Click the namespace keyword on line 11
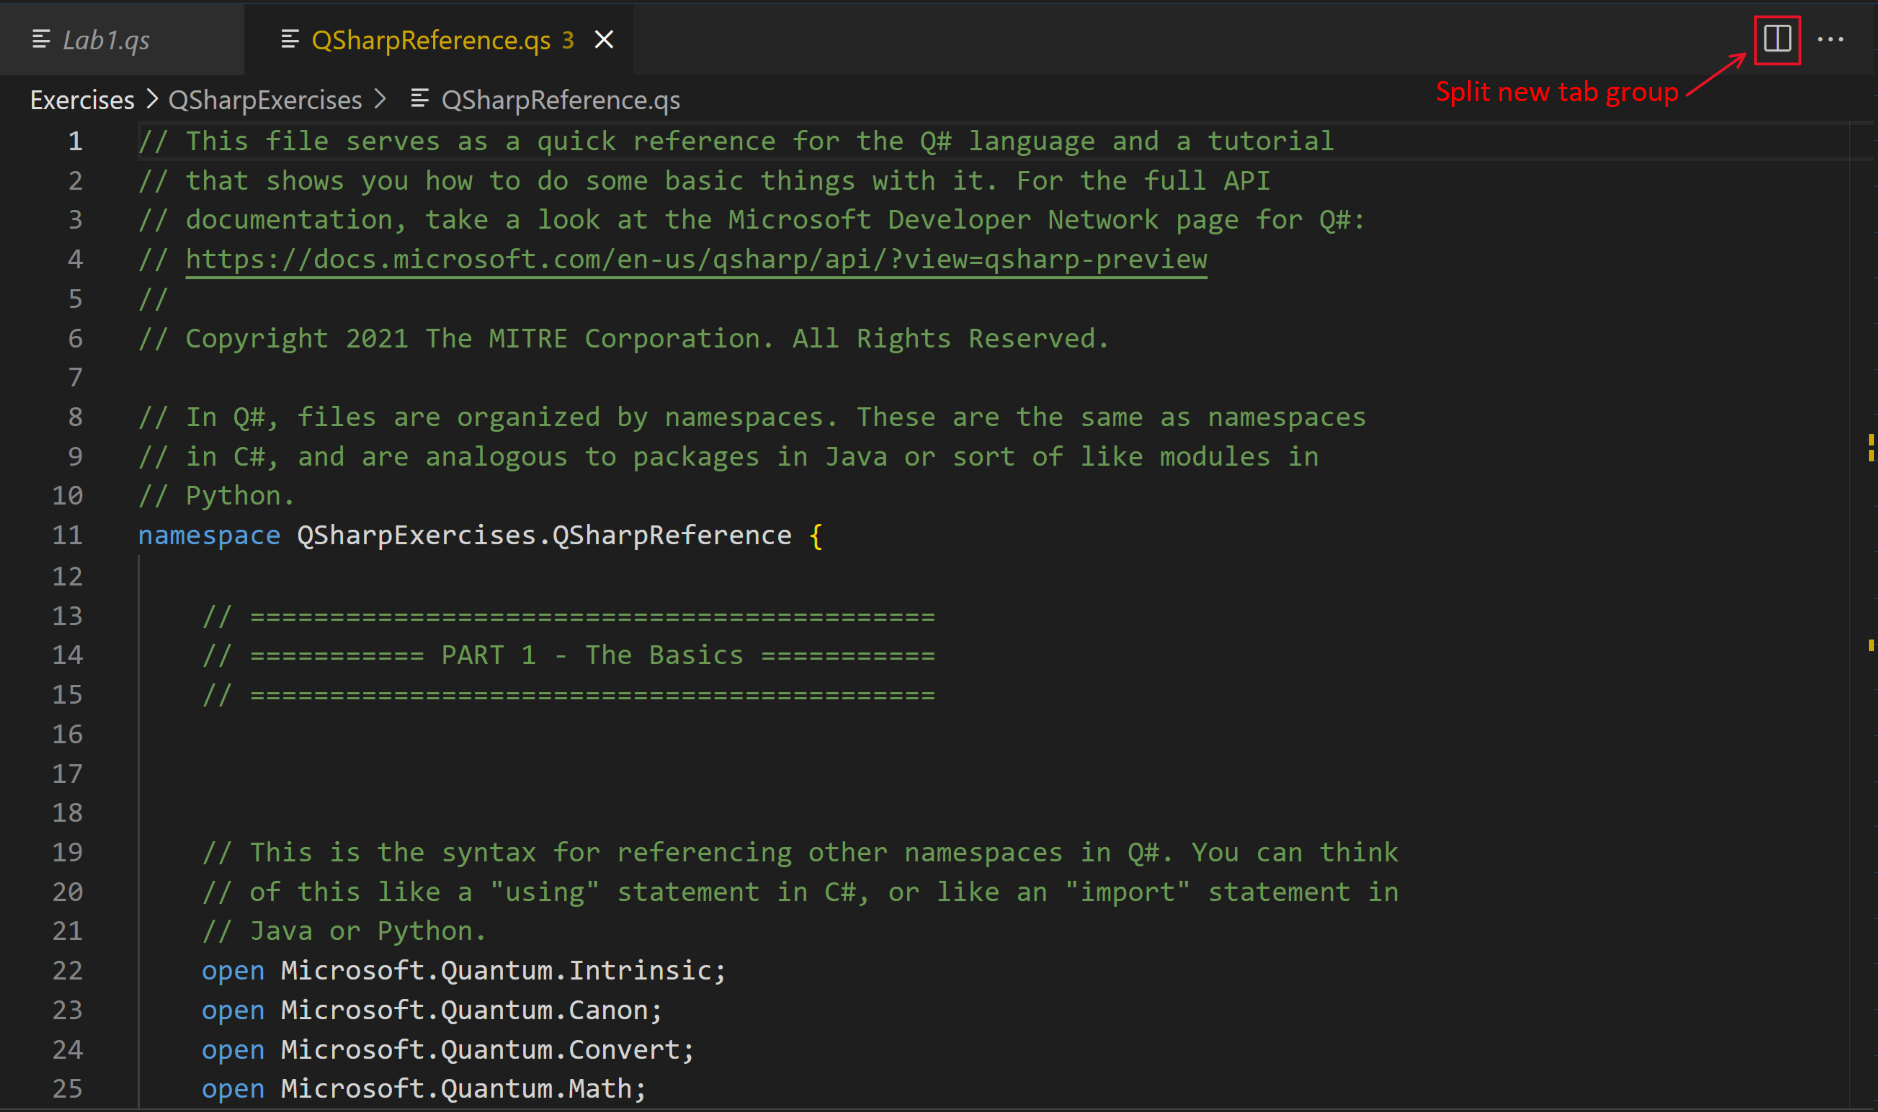 click(209, 536)
